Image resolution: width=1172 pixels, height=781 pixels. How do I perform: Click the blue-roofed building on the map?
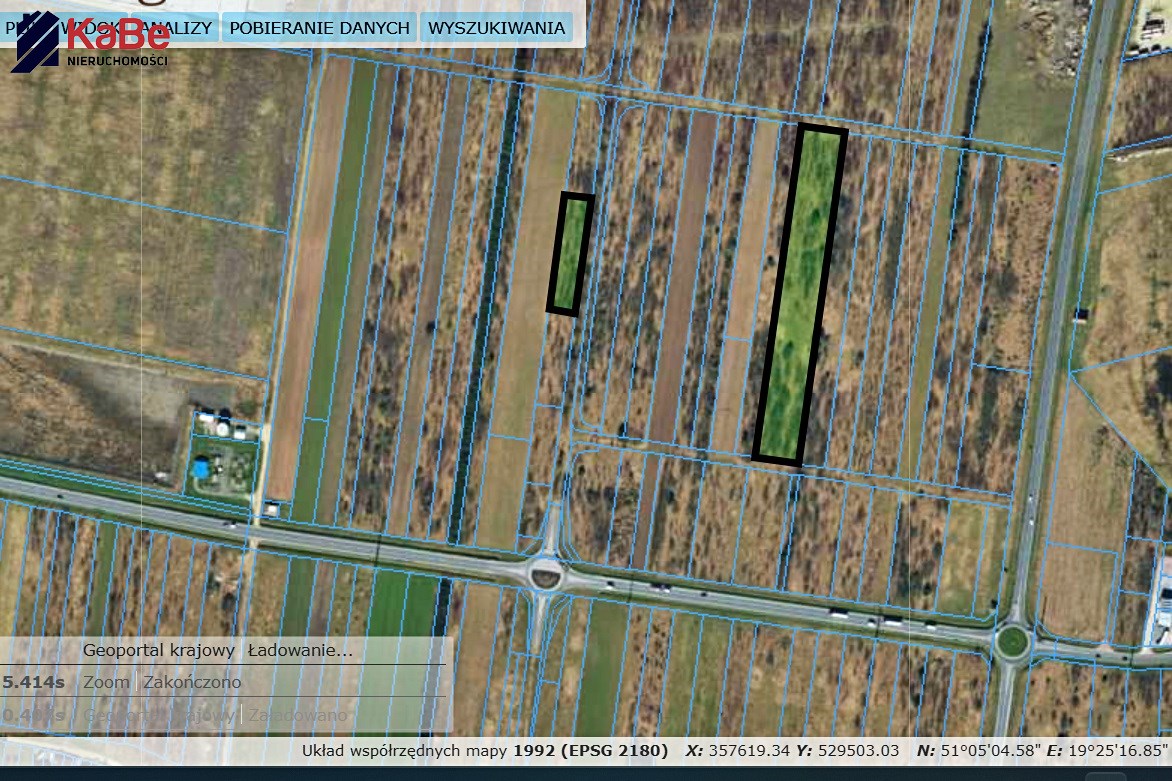coord(201,467)
